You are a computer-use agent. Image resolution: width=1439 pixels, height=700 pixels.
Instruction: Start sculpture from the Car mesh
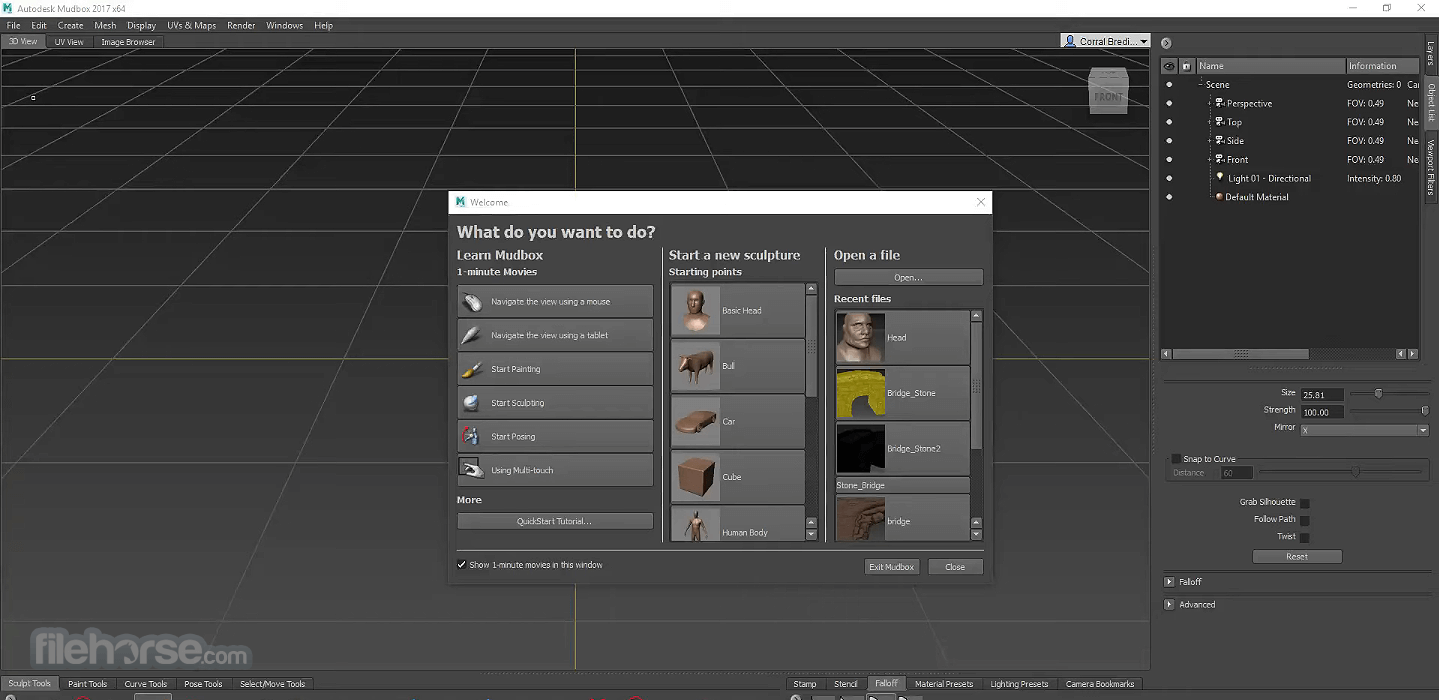pos(737,421)
